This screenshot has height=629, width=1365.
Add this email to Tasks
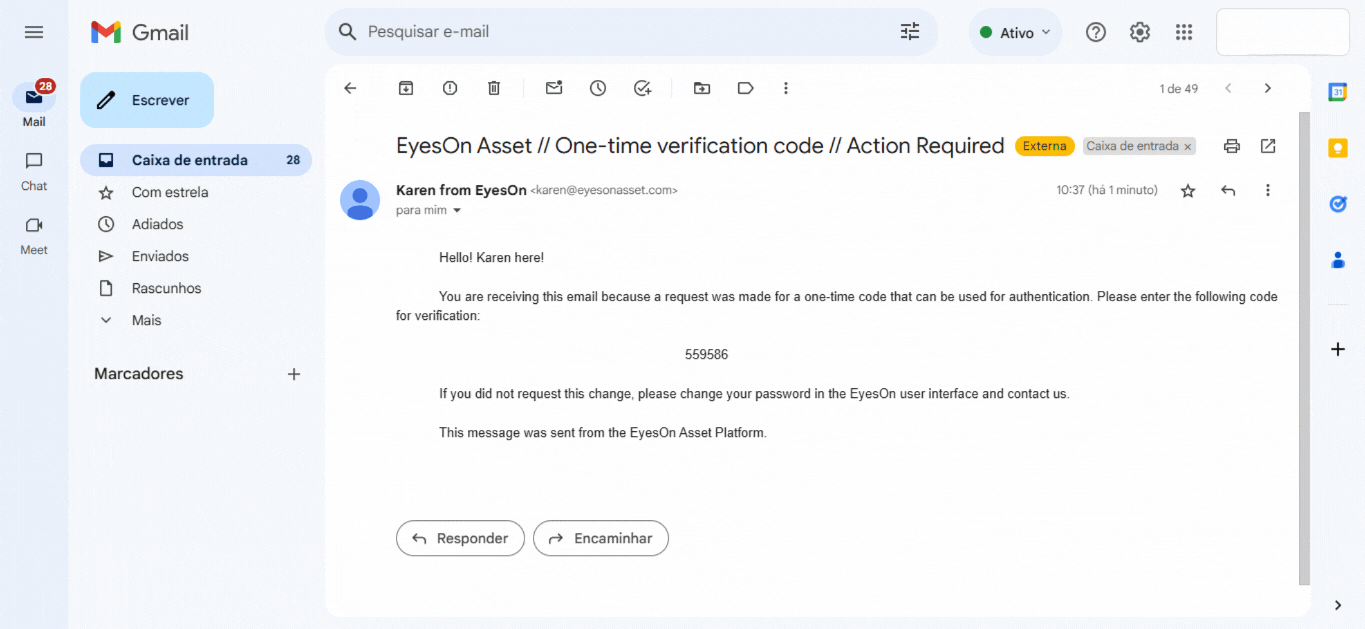pos(642,88)
